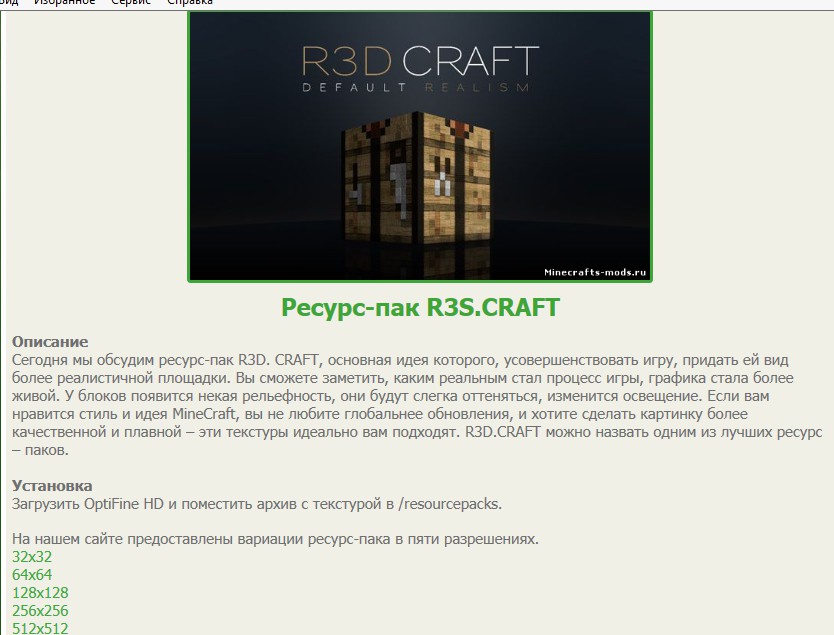Click the first description line starting 'Сегодня мы обсудим'
This screenshot has height=635, width=834.
click(400, 360)
